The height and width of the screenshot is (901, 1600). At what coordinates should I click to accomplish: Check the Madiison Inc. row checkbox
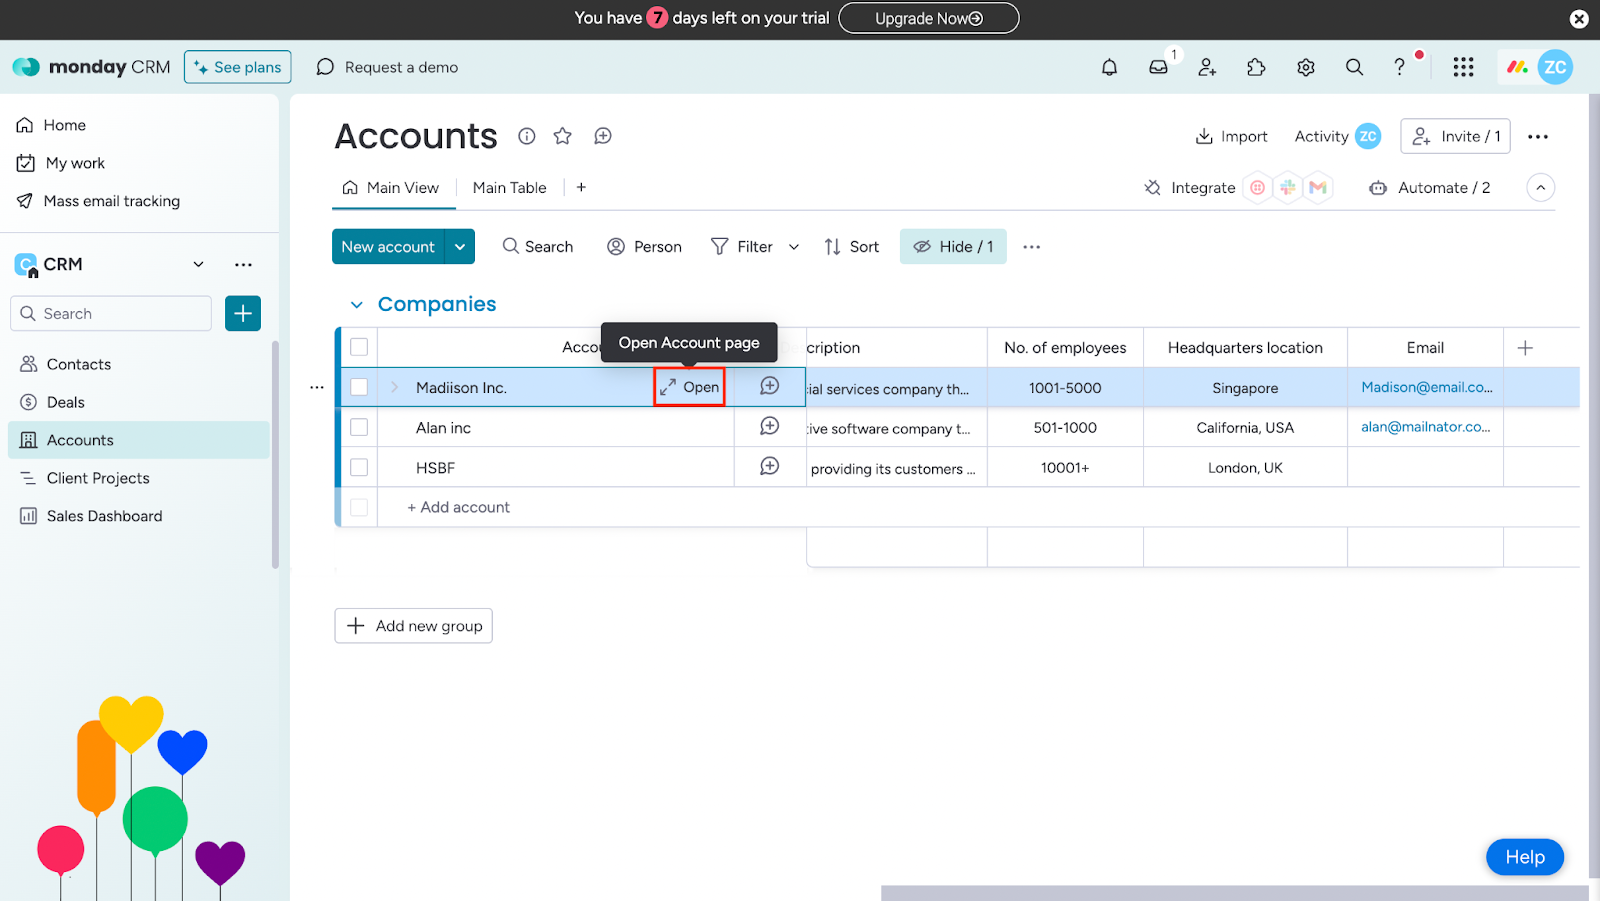pos(359,387)
